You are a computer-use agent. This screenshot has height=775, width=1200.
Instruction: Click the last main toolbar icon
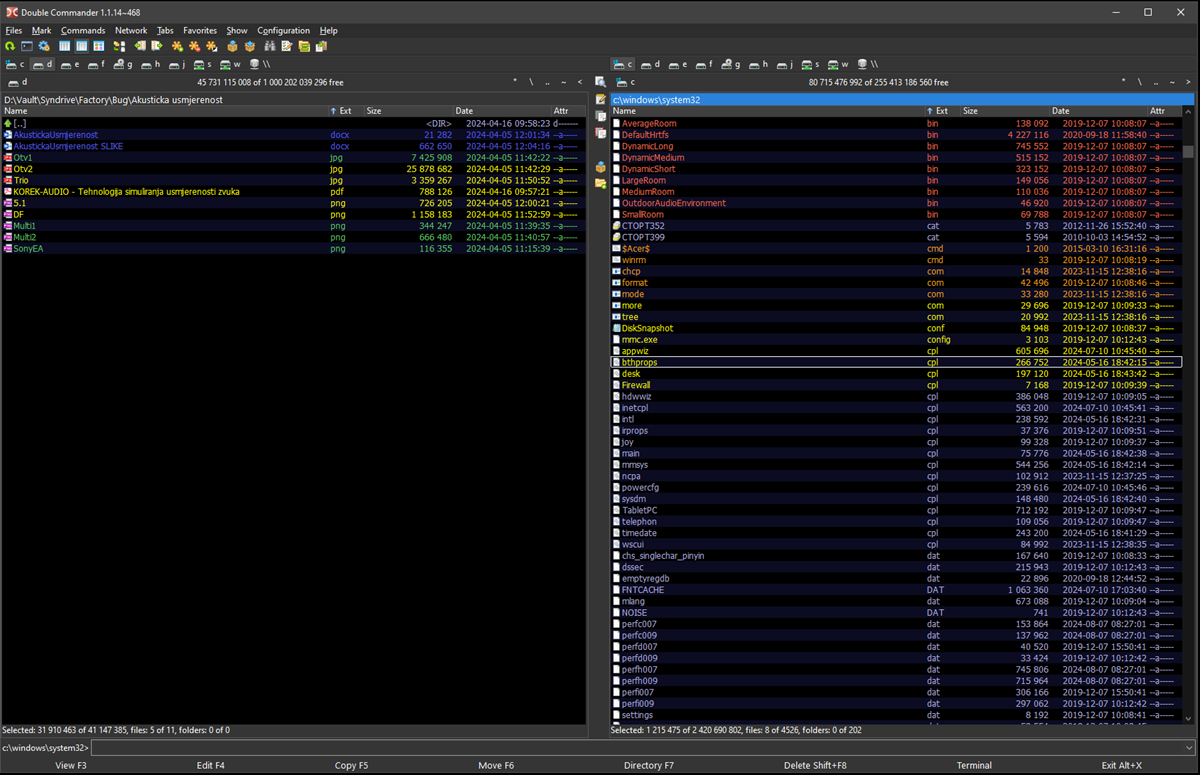321,46
